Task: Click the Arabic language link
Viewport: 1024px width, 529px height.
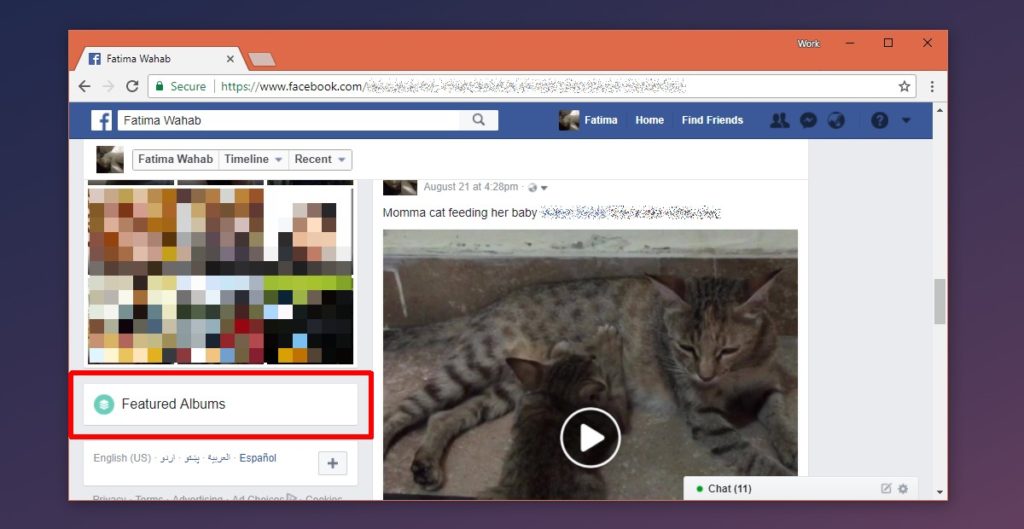Action: (219, 458)
